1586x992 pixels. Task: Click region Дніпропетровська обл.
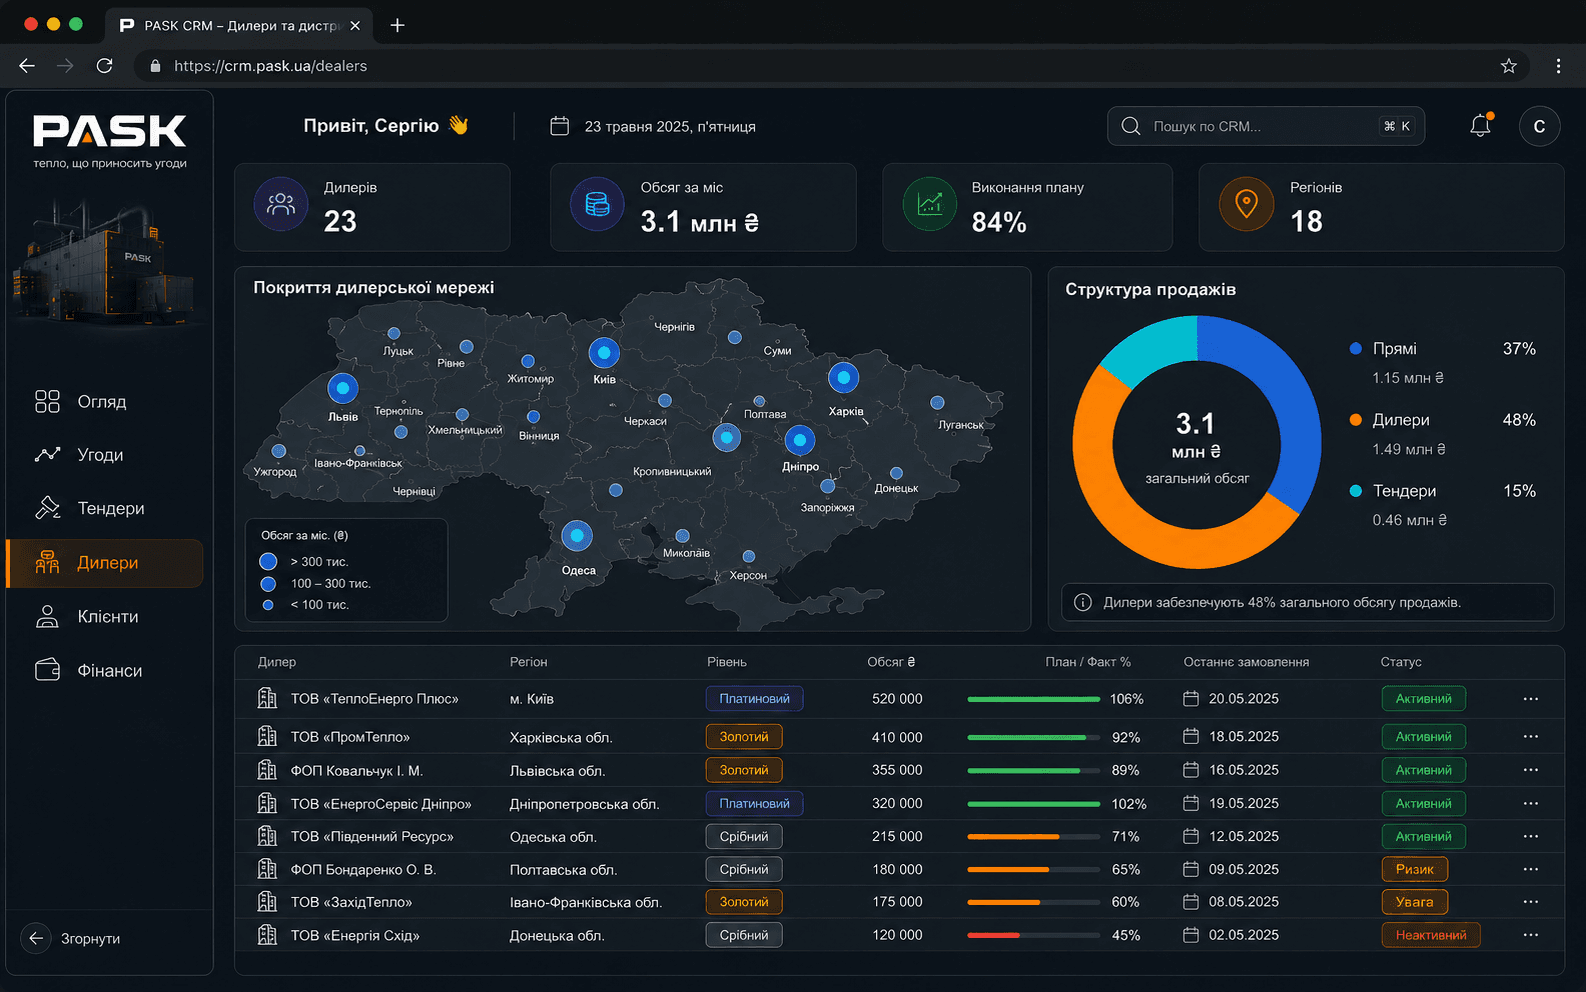pos(585,804)
